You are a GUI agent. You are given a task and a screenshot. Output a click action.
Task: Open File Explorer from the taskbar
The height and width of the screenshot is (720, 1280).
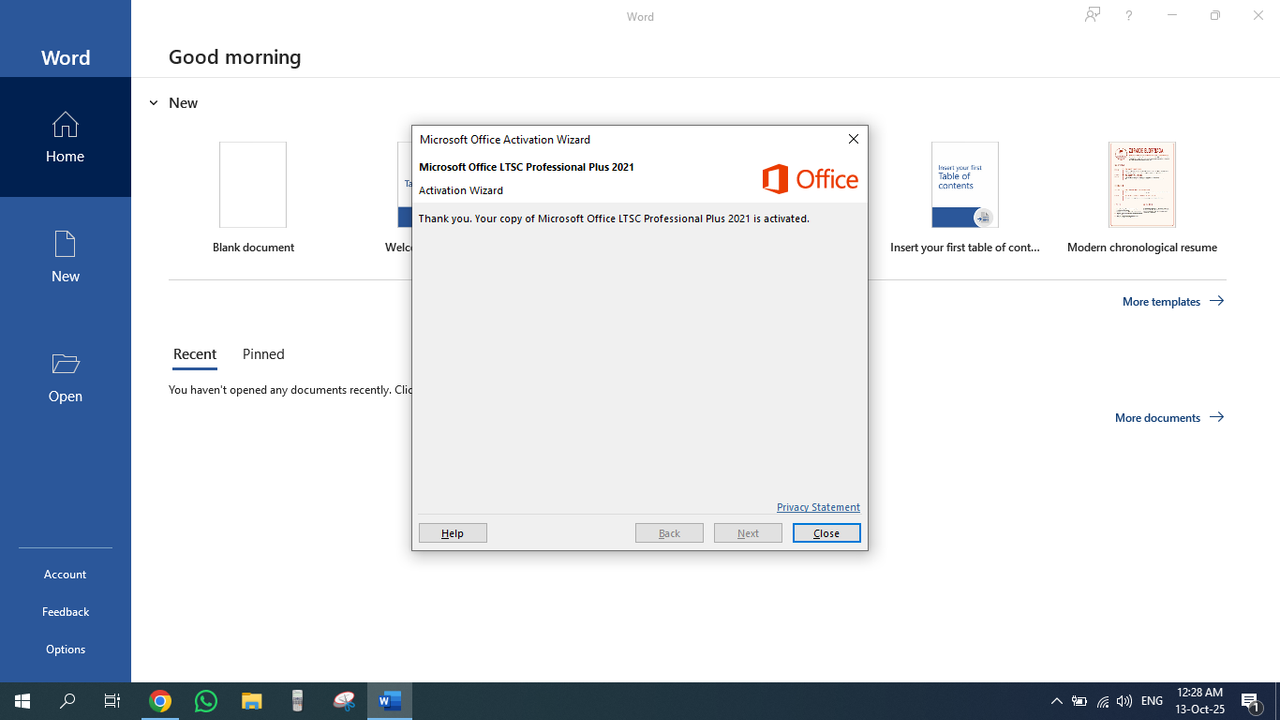pos(252,701)
